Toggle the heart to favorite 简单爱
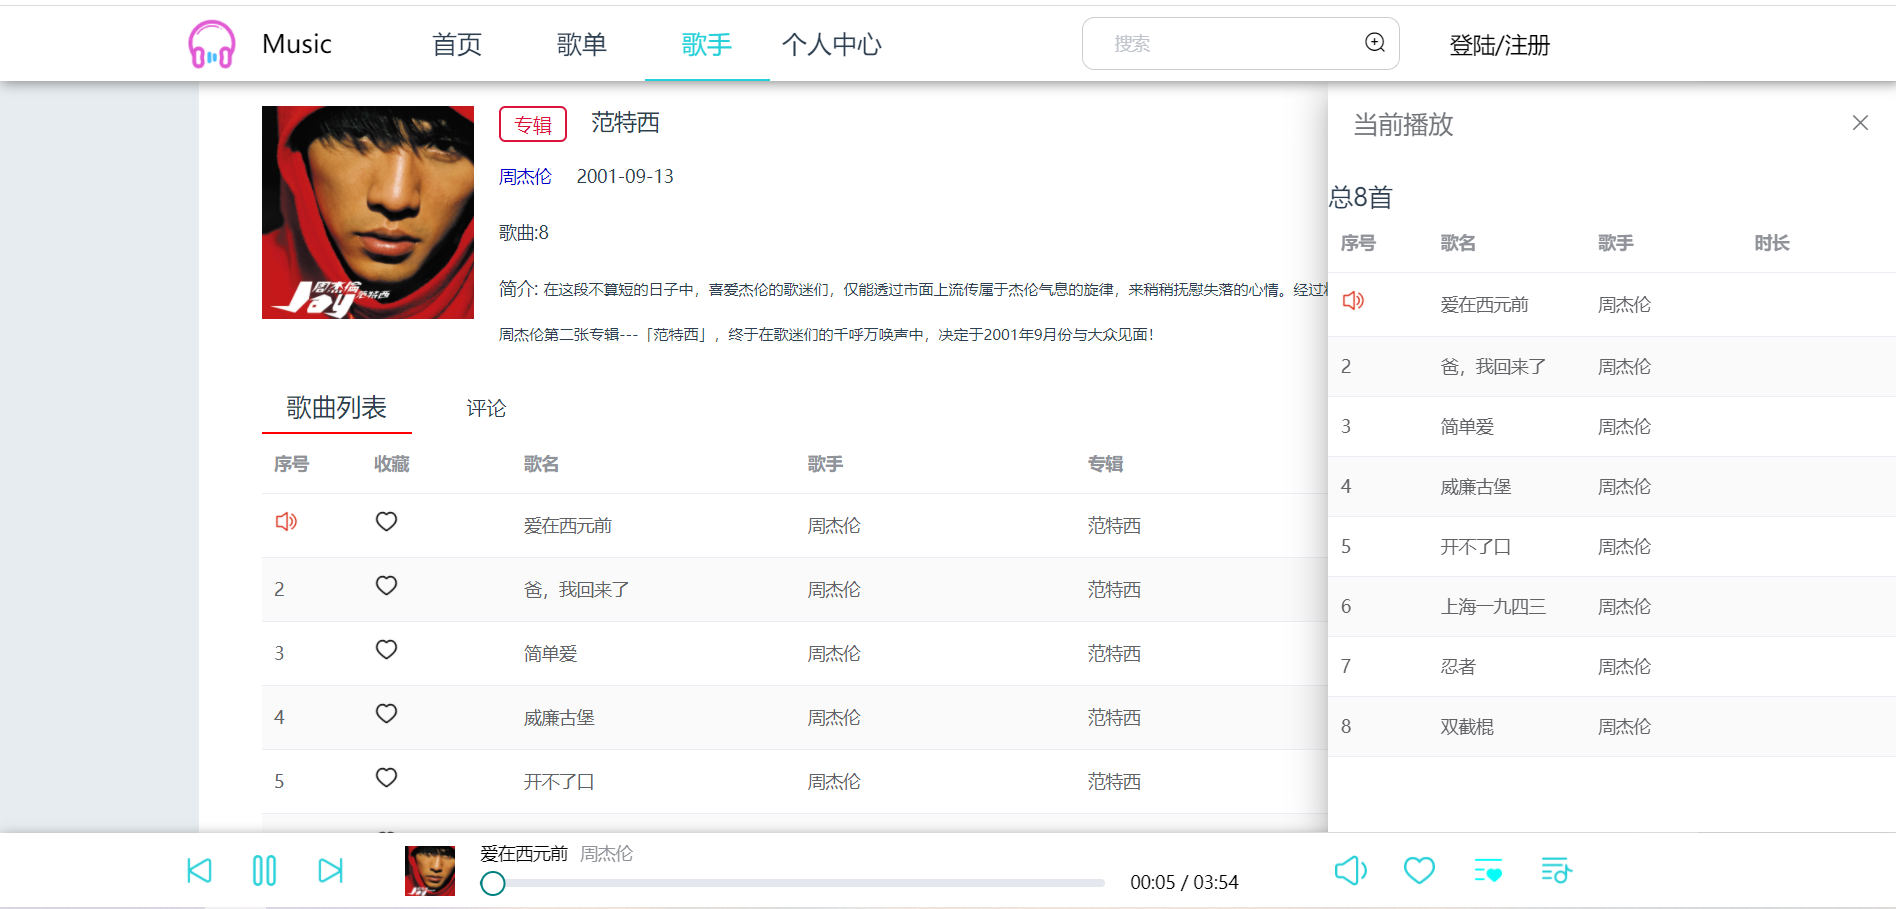Viewport: 1896px width, 909px height. click(x=386, y=649)
